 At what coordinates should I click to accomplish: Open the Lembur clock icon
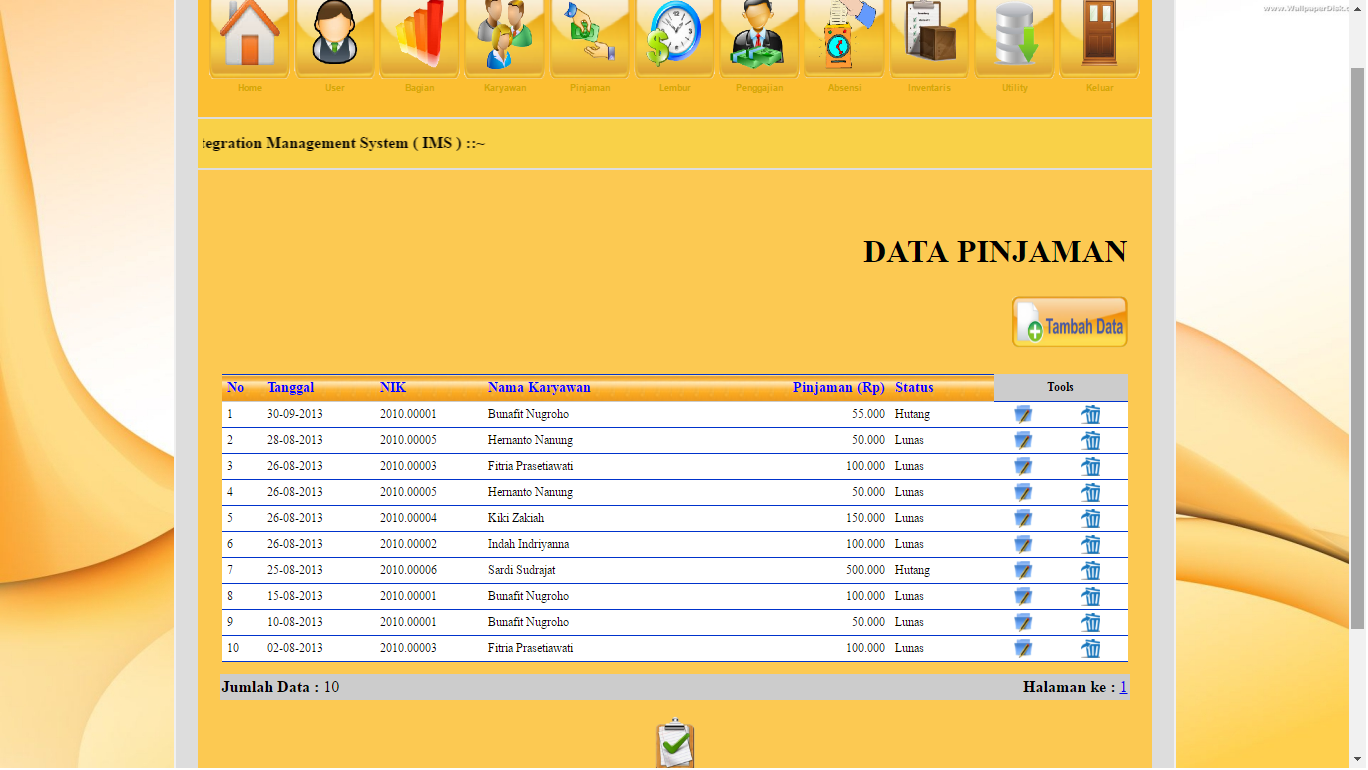click(x=674, y=38)
